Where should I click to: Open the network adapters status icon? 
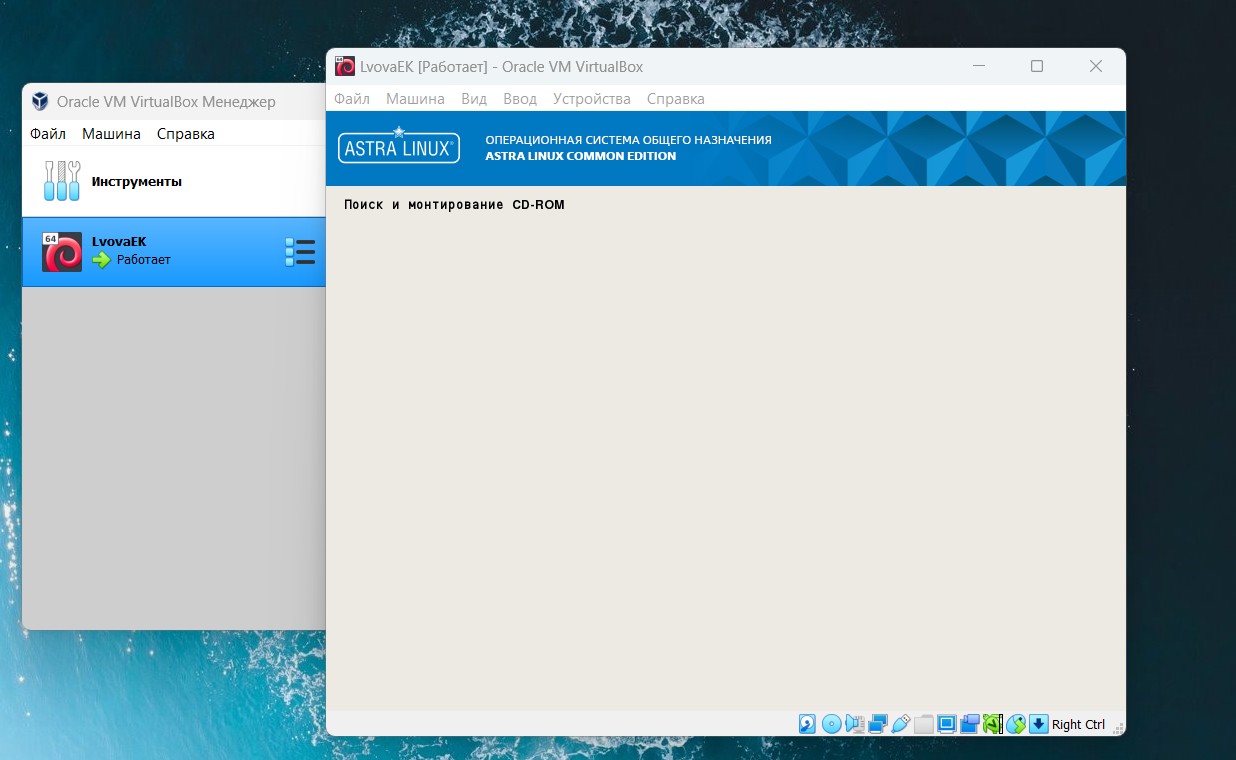tap(878, 724)
